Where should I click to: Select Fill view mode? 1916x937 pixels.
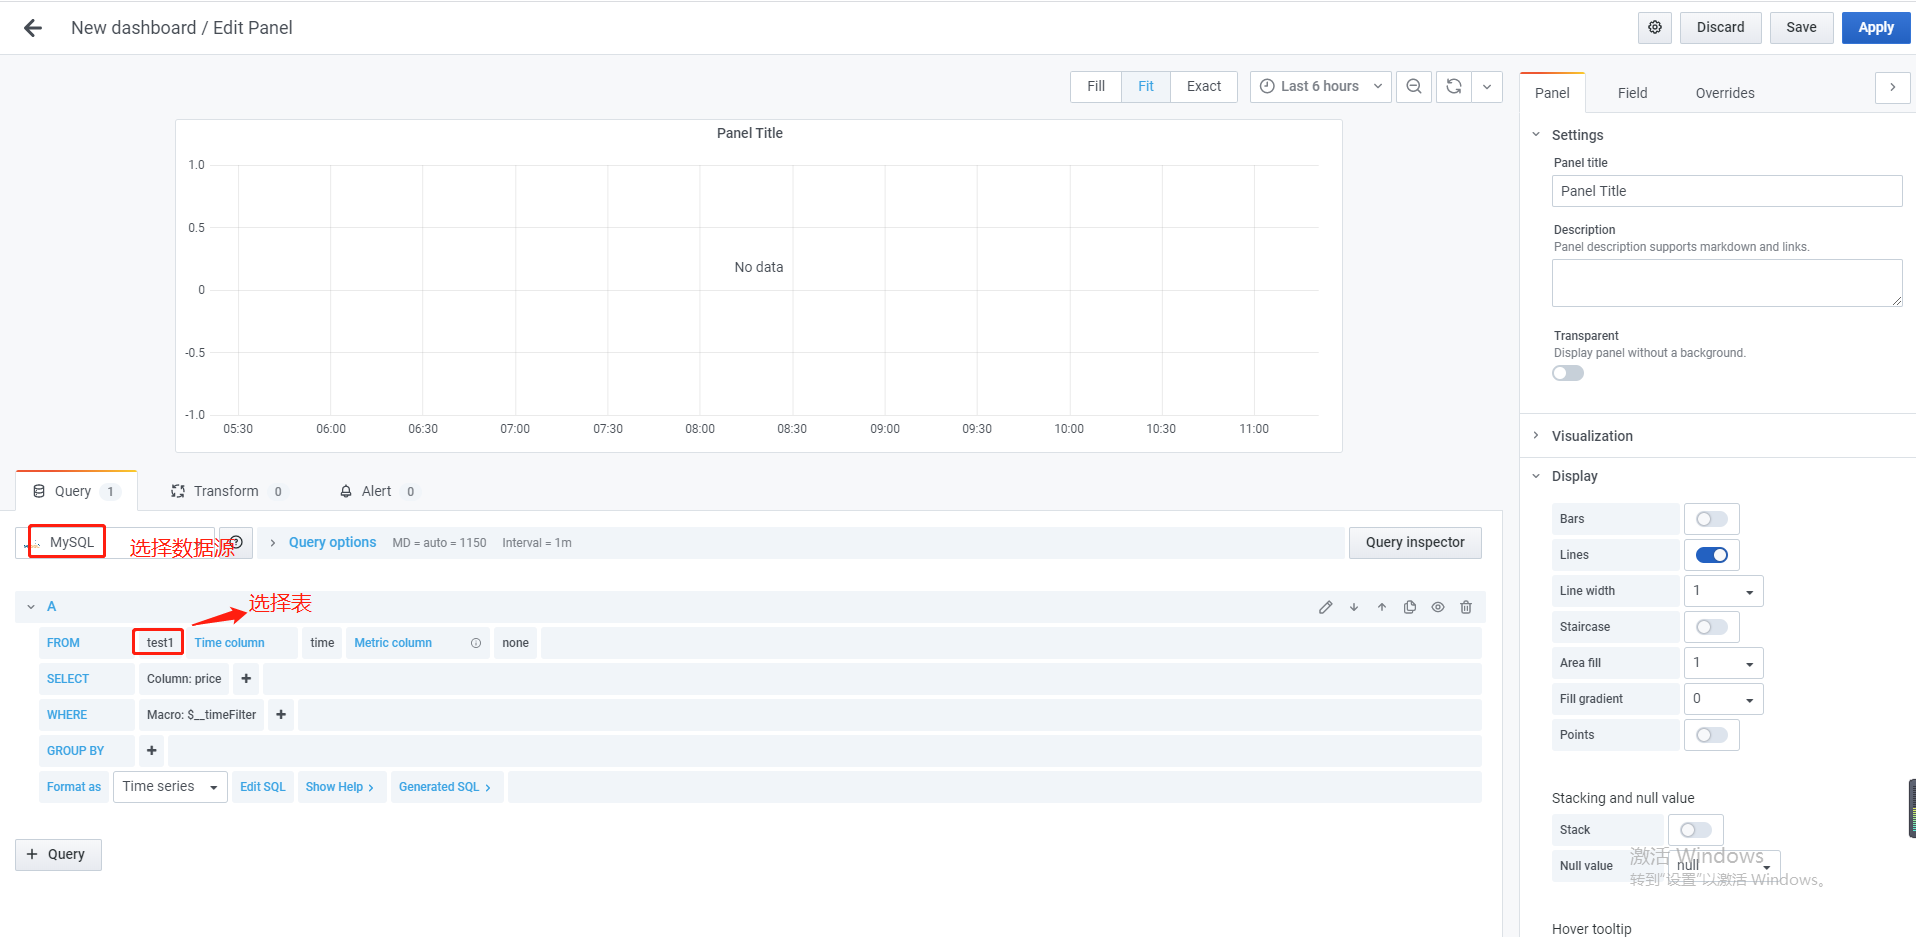click(1096, 86)
